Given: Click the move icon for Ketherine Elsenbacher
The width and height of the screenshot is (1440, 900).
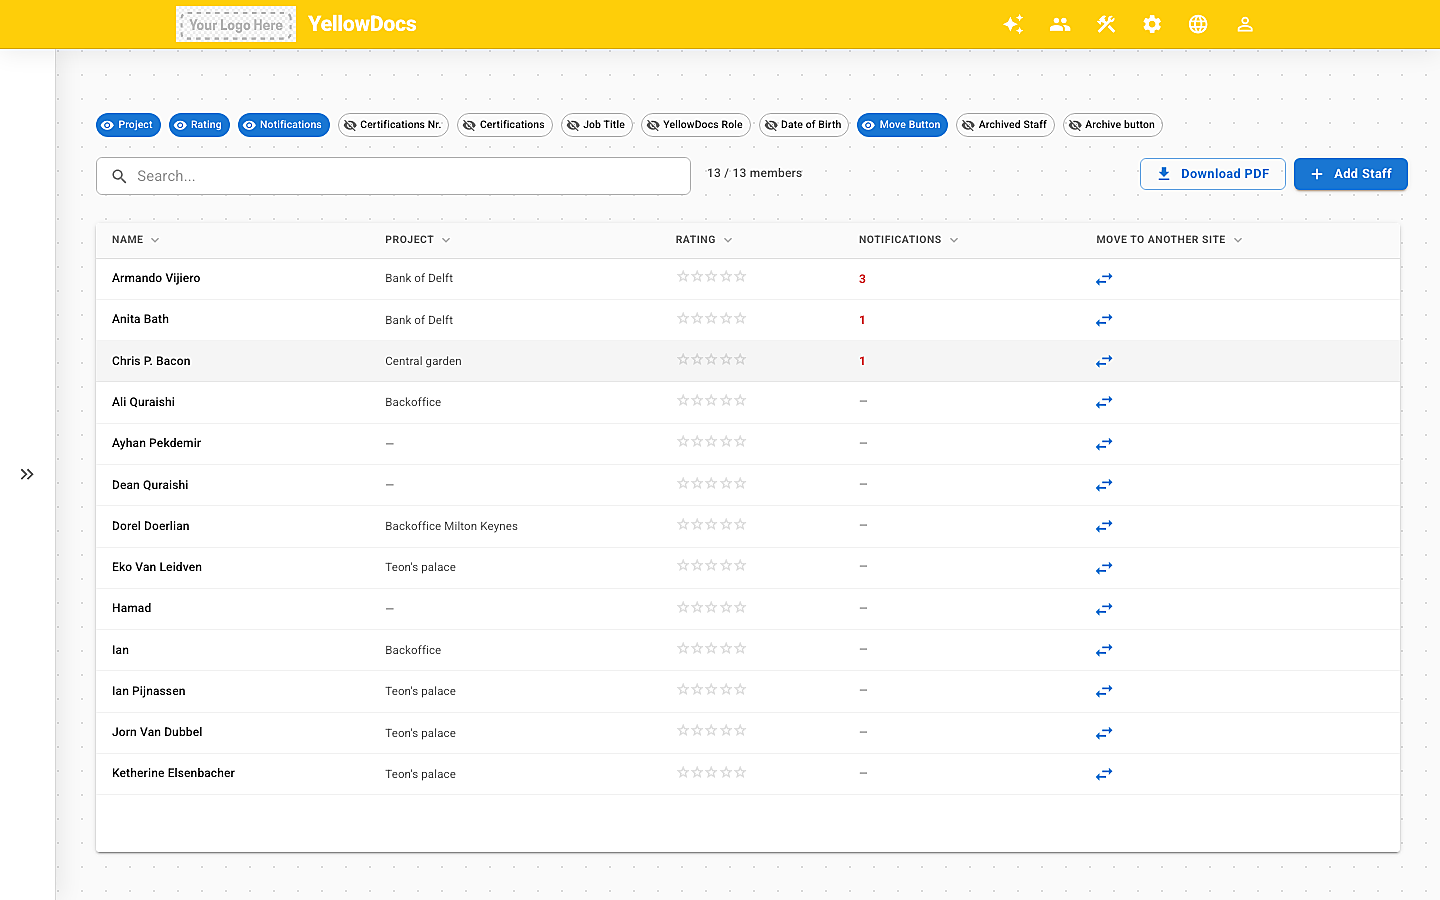Looking at the screenshot, I should (x=1104, y=774).
